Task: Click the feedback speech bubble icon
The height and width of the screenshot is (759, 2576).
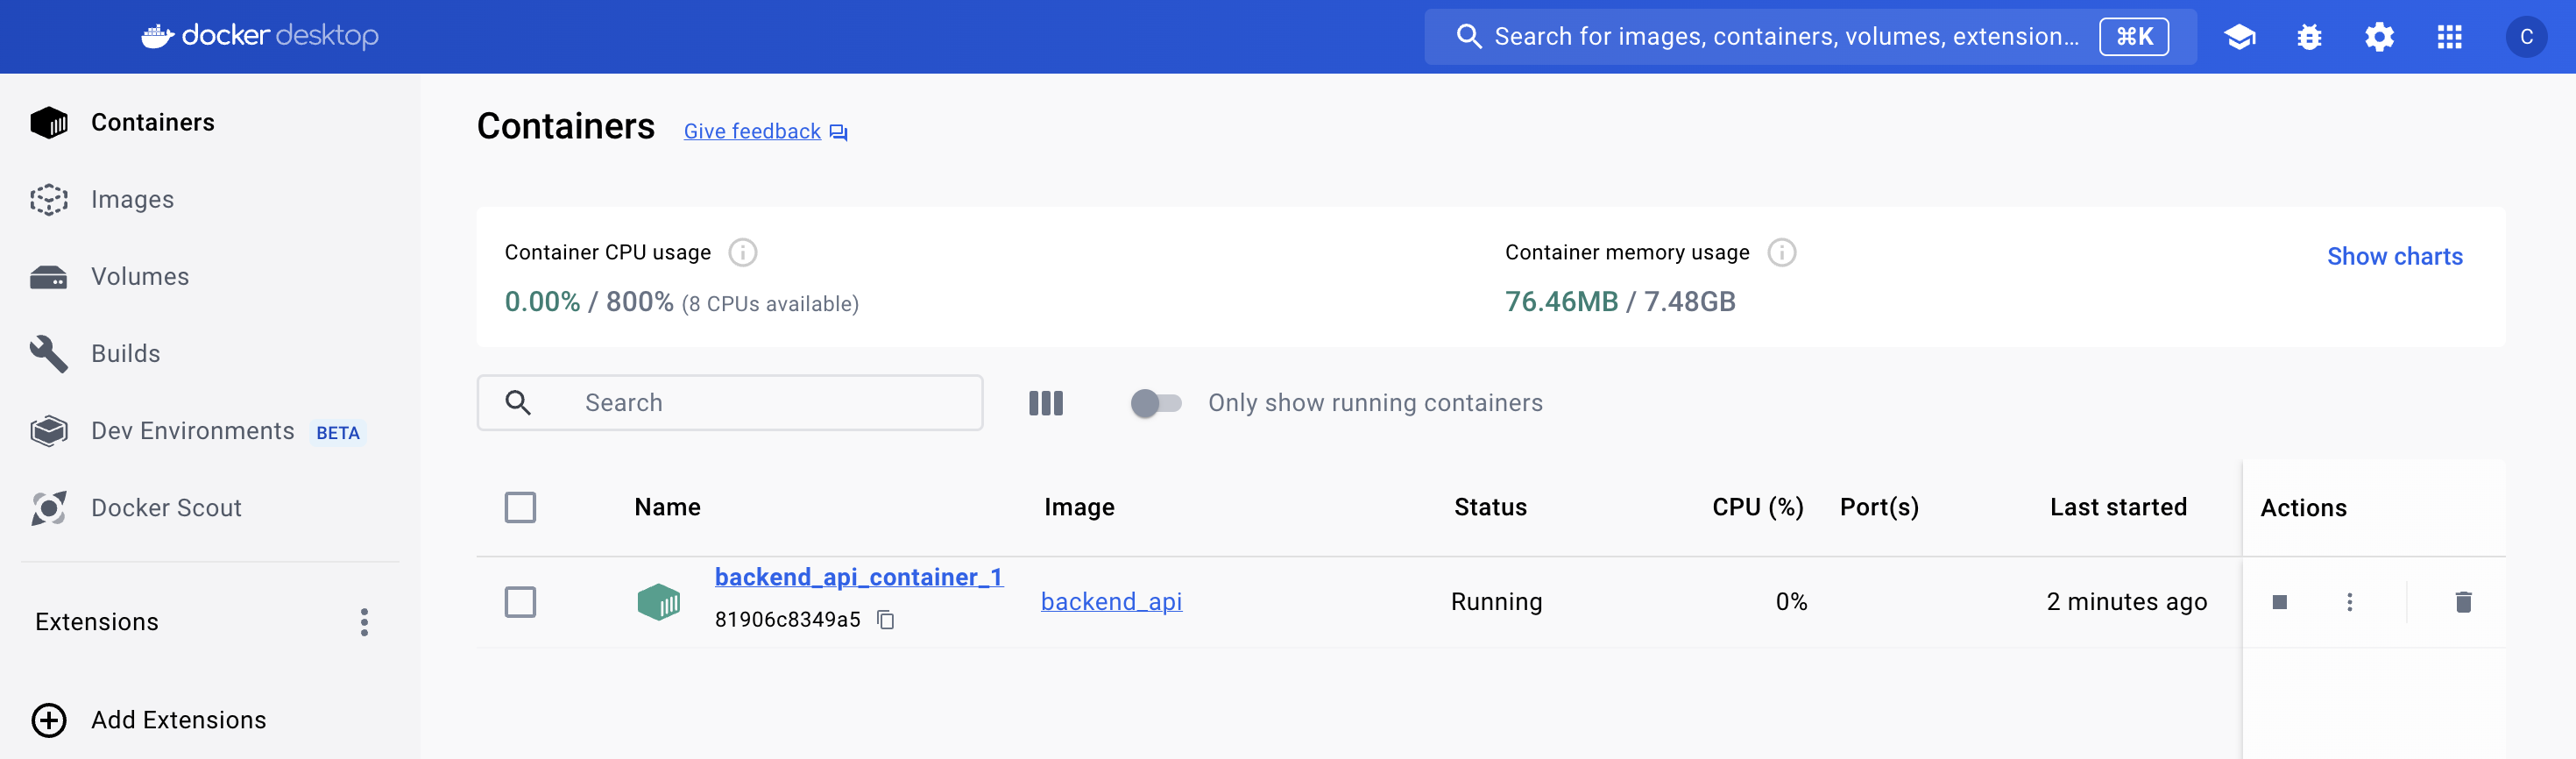Action: (x=838, y=133)
